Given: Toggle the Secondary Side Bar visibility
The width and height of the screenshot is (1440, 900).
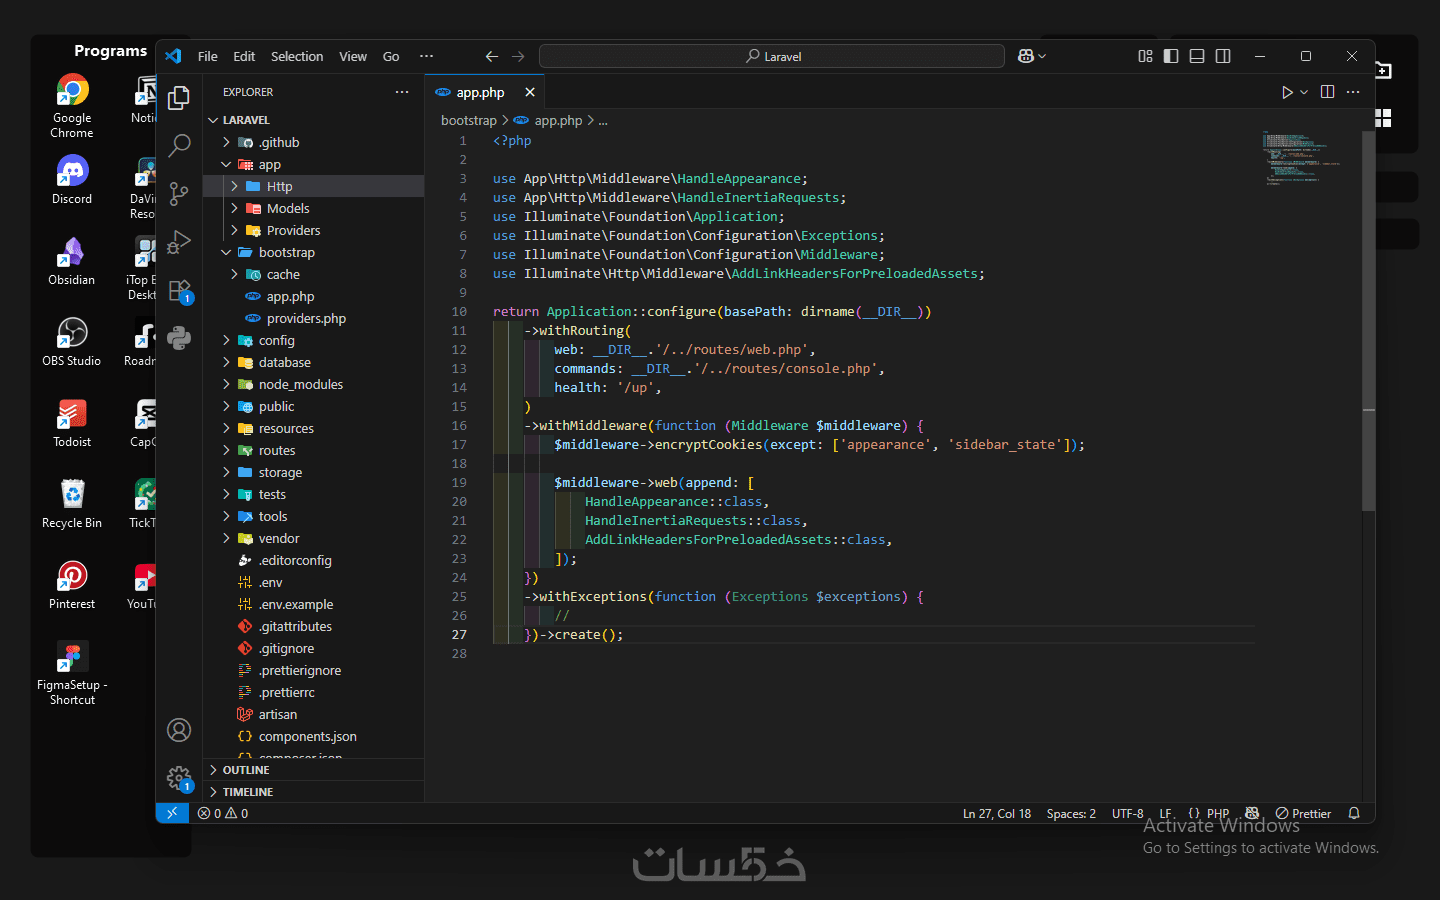Looking at the screenshot, I should click(x=1223, y=56).
